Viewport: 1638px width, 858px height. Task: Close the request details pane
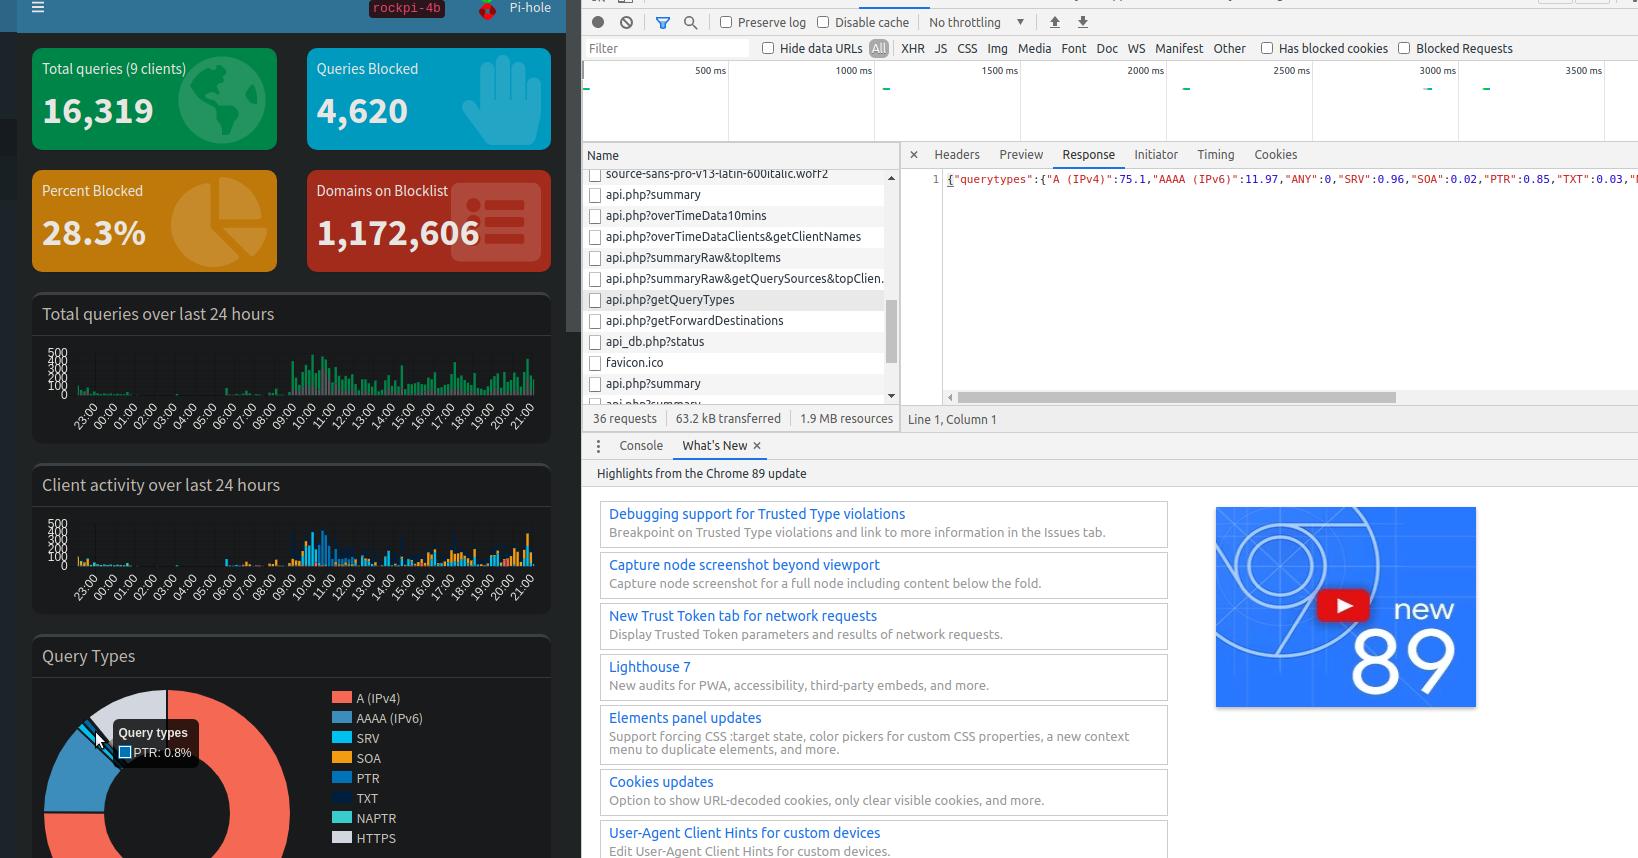click(x=914, y=155)
